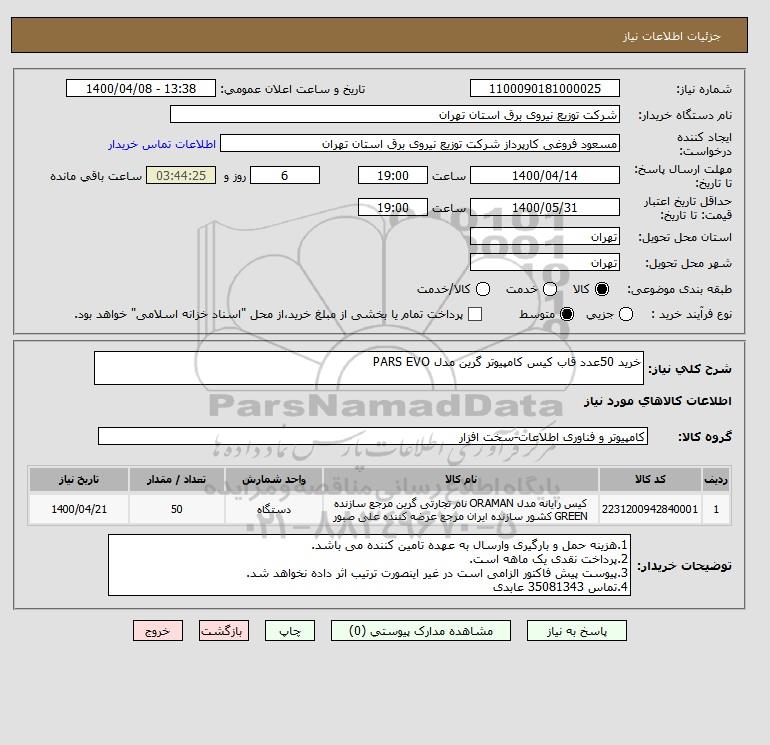Click the remaining days field showing 6

coord(285,175)
